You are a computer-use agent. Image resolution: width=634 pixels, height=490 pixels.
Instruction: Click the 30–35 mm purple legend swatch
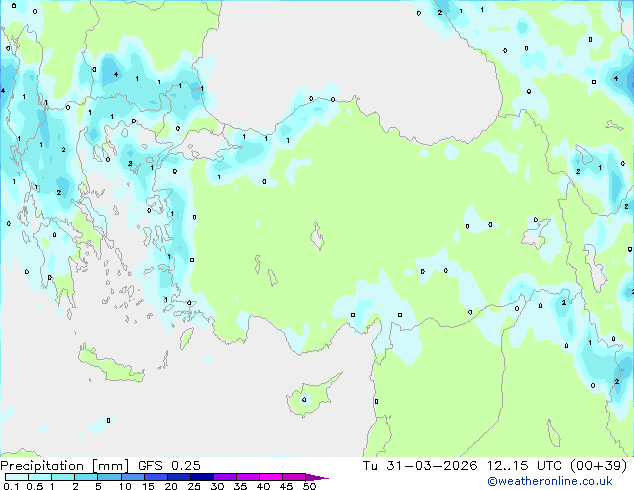224,477
